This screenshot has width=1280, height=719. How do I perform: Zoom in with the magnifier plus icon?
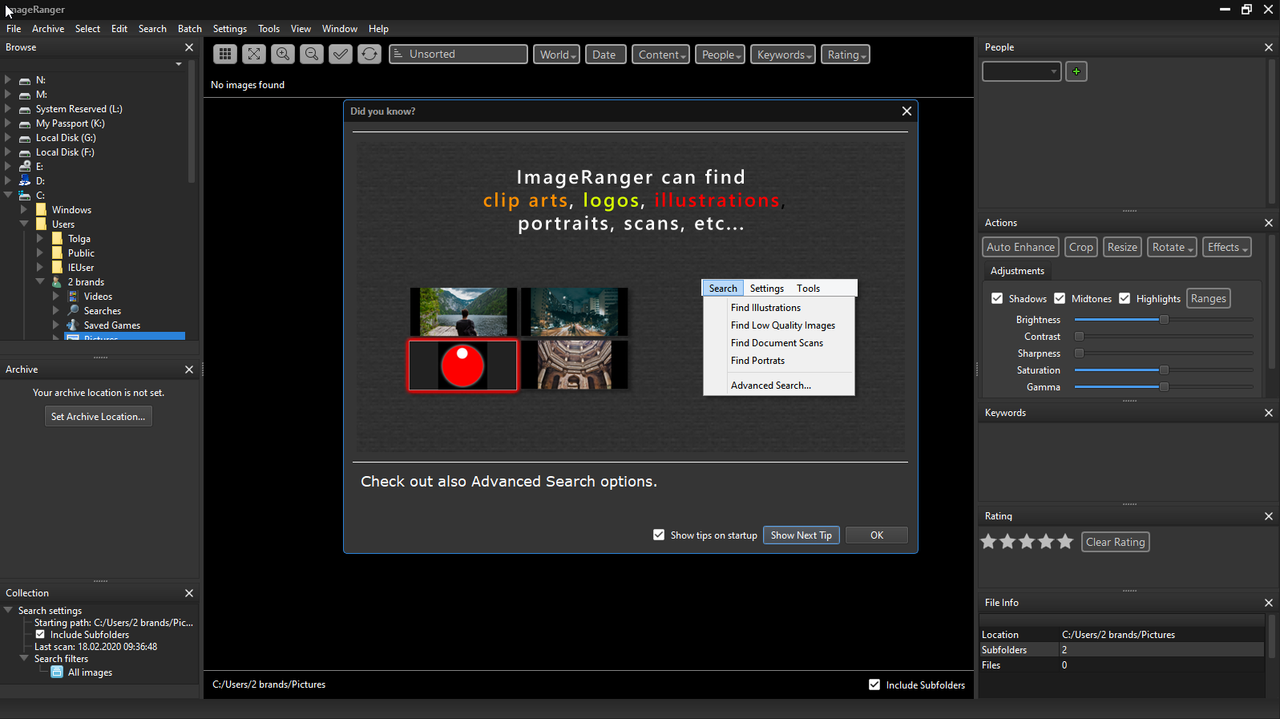tap(283, 54)
